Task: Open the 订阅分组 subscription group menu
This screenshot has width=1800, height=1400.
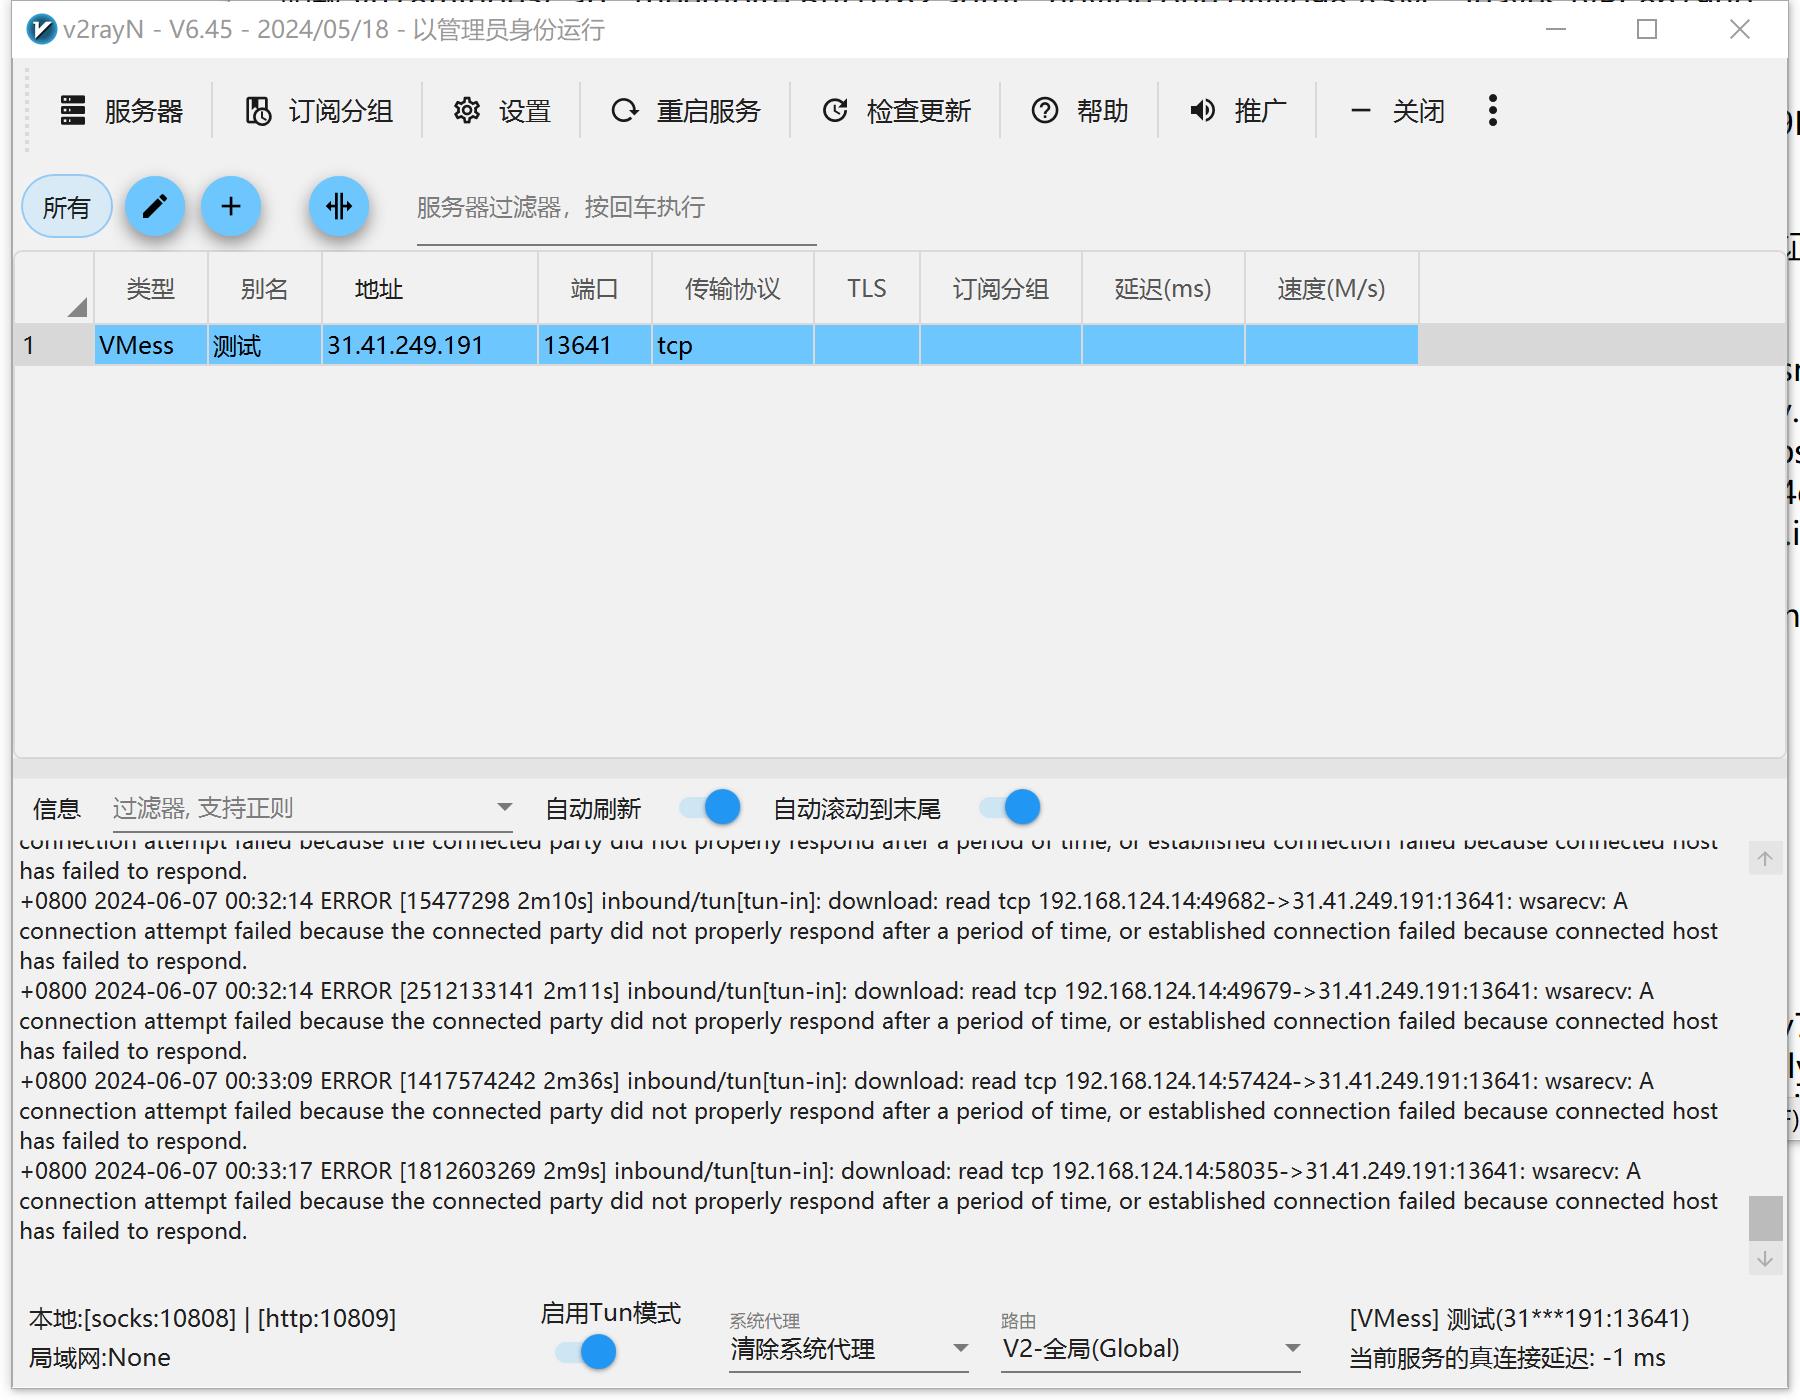Action: (x=319, y=111)
